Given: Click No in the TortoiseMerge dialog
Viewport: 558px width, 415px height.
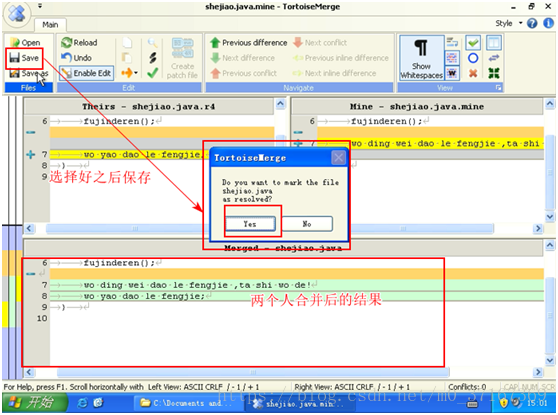Looking at the screenshot, I should 307,224.
